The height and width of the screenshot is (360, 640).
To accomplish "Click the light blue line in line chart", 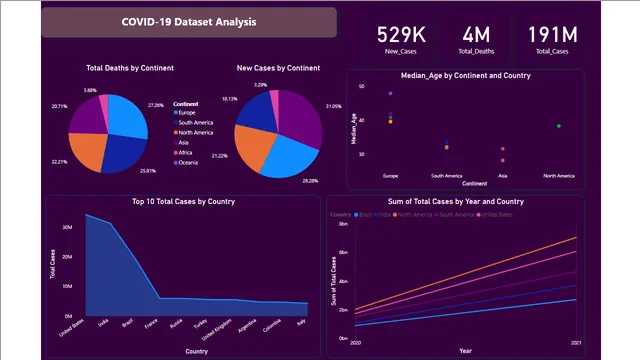I will 466,313.
